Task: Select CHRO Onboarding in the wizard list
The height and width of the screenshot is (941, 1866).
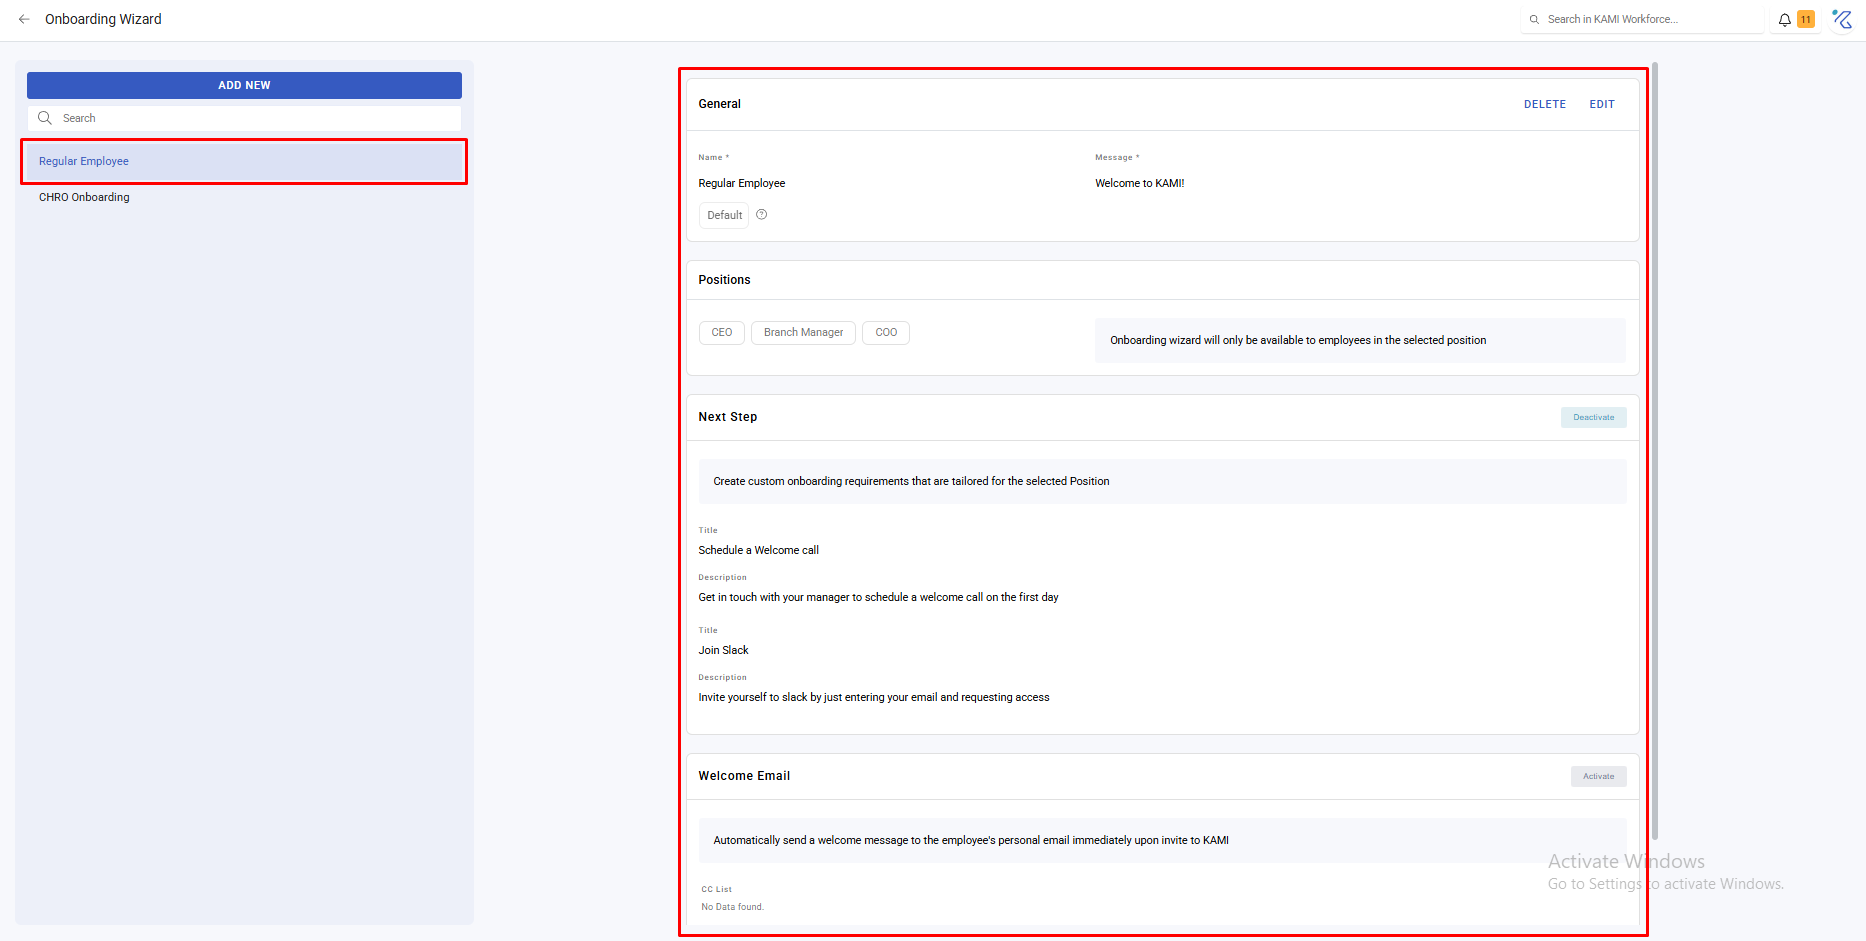Action: click(x=244, y=197)
